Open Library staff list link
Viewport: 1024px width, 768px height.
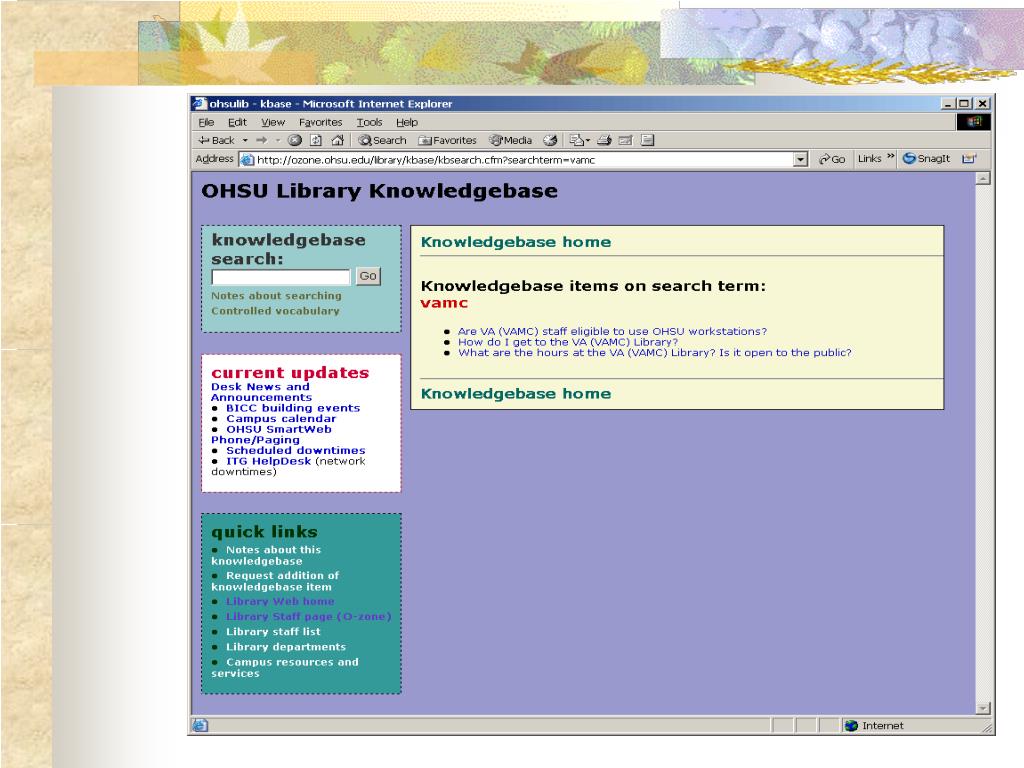(x=273, y=632)
